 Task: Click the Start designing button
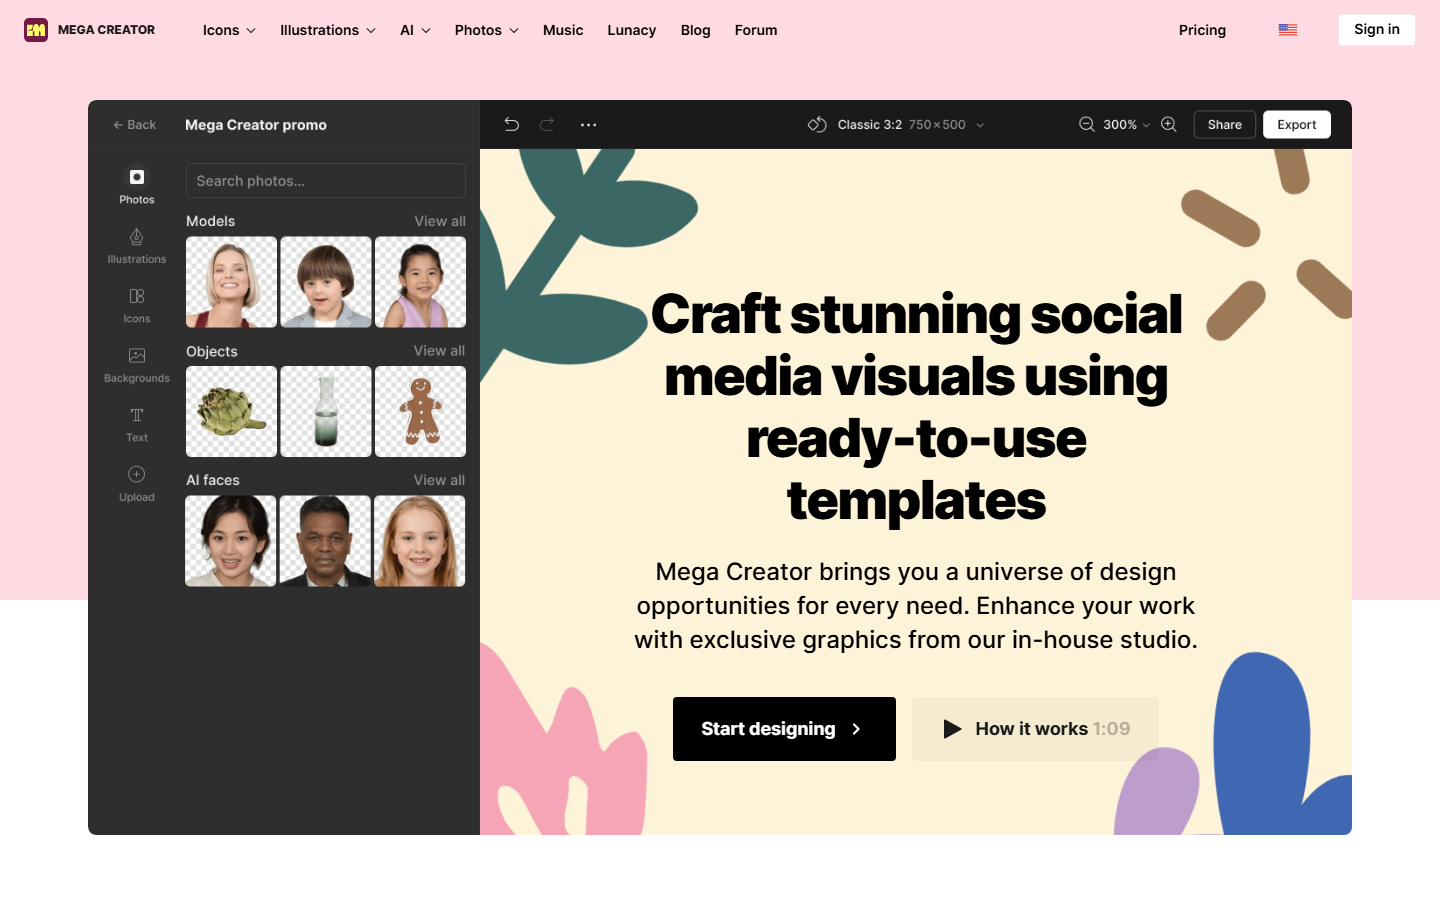784,729
